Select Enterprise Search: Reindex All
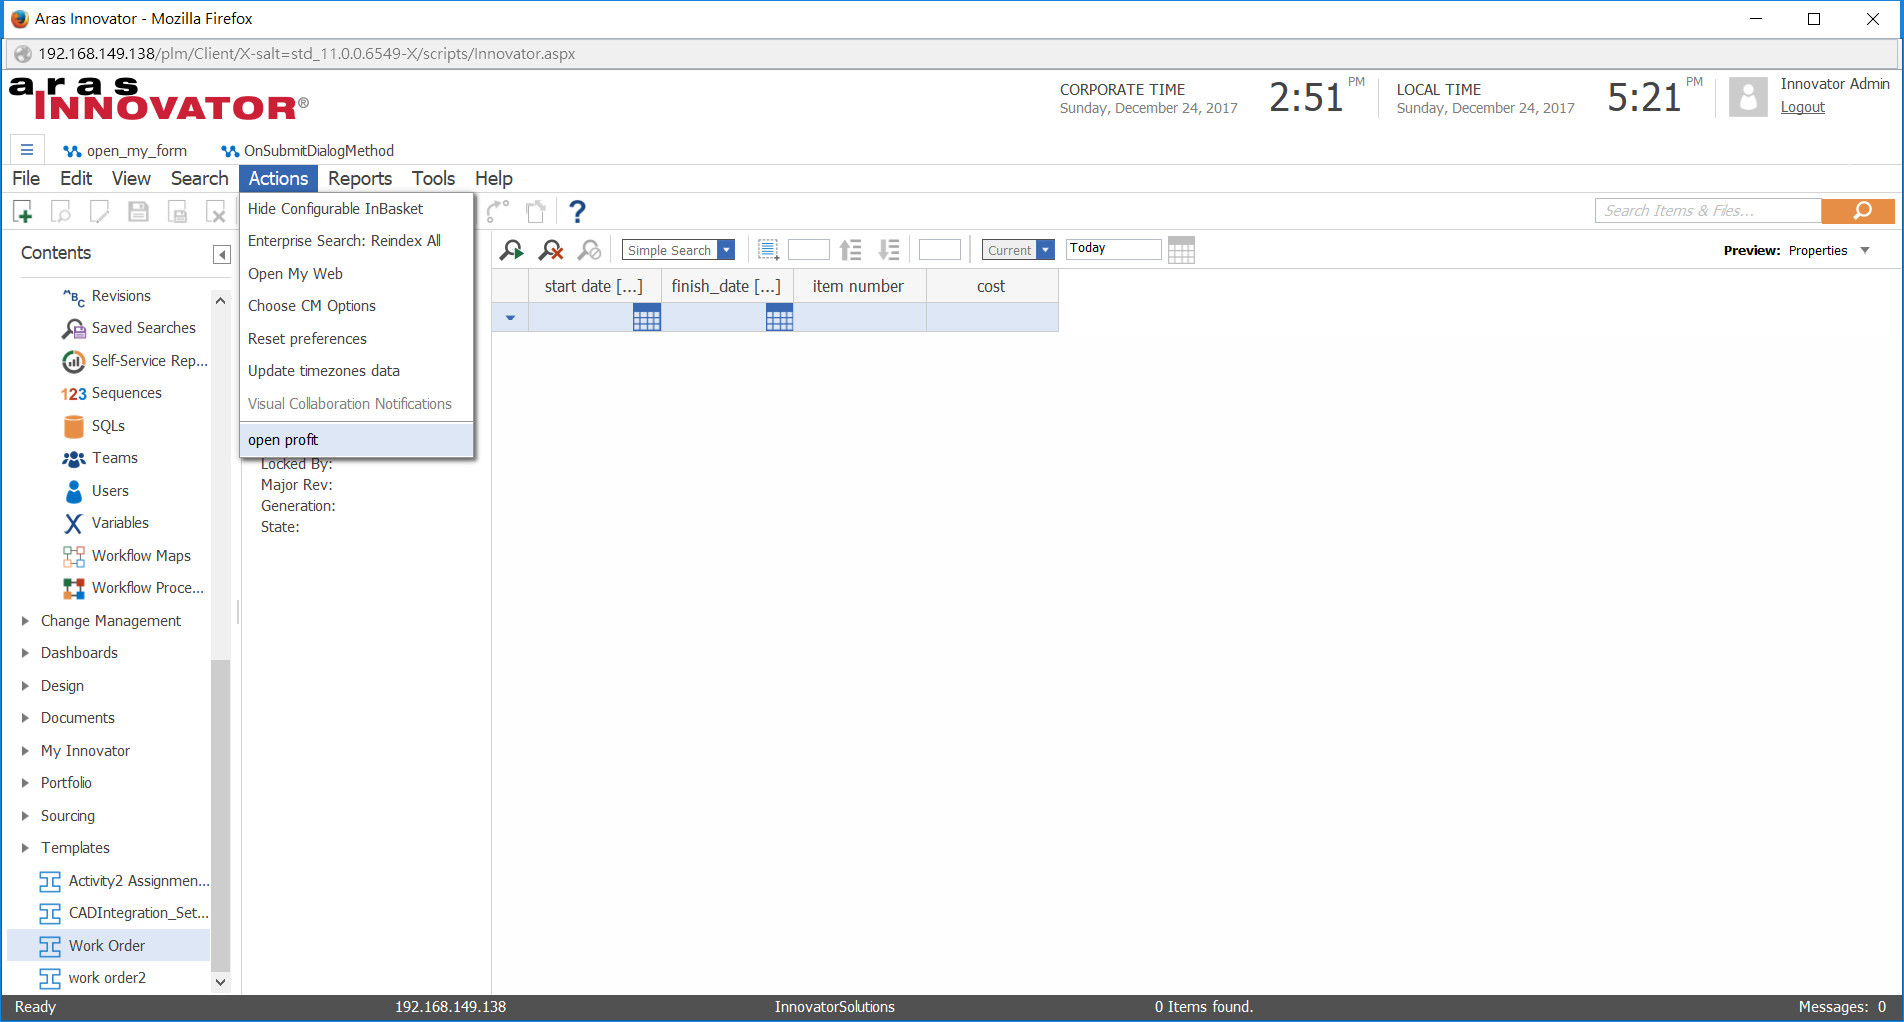This screenshot has width=1904, height=1022. (x=356, y=241)
